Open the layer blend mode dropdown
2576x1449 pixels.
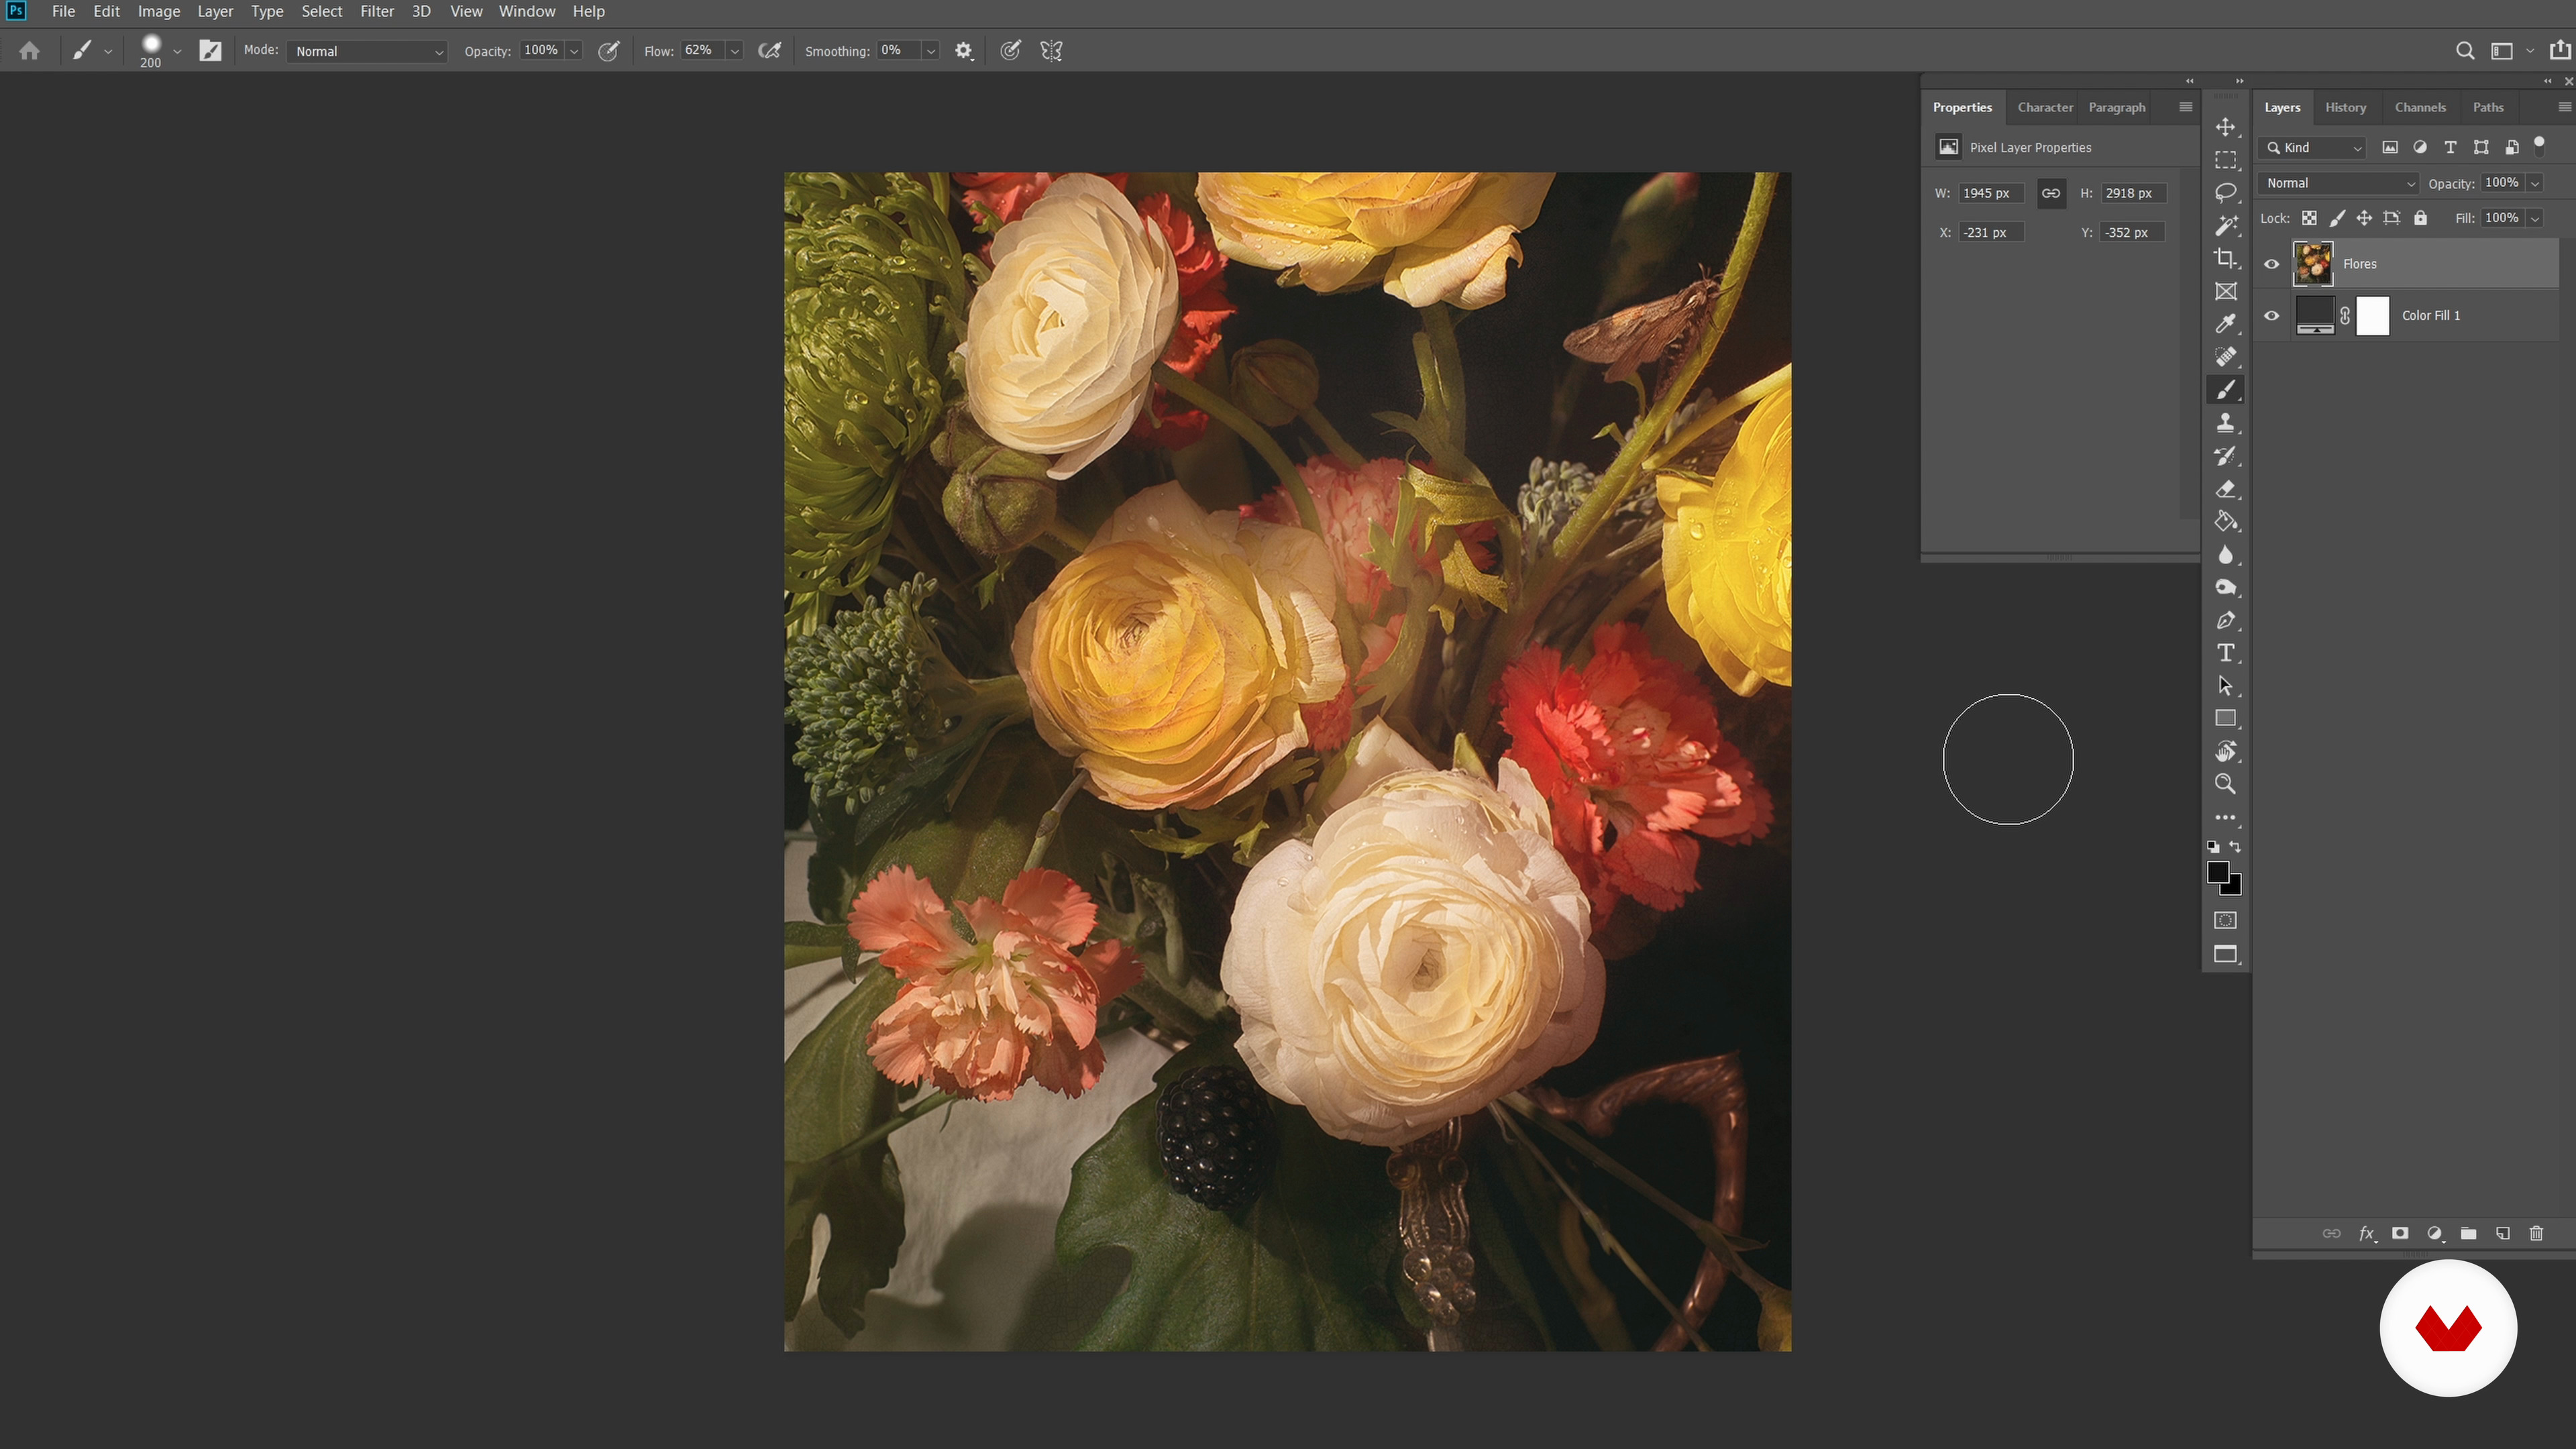[x=2339, y=183]
